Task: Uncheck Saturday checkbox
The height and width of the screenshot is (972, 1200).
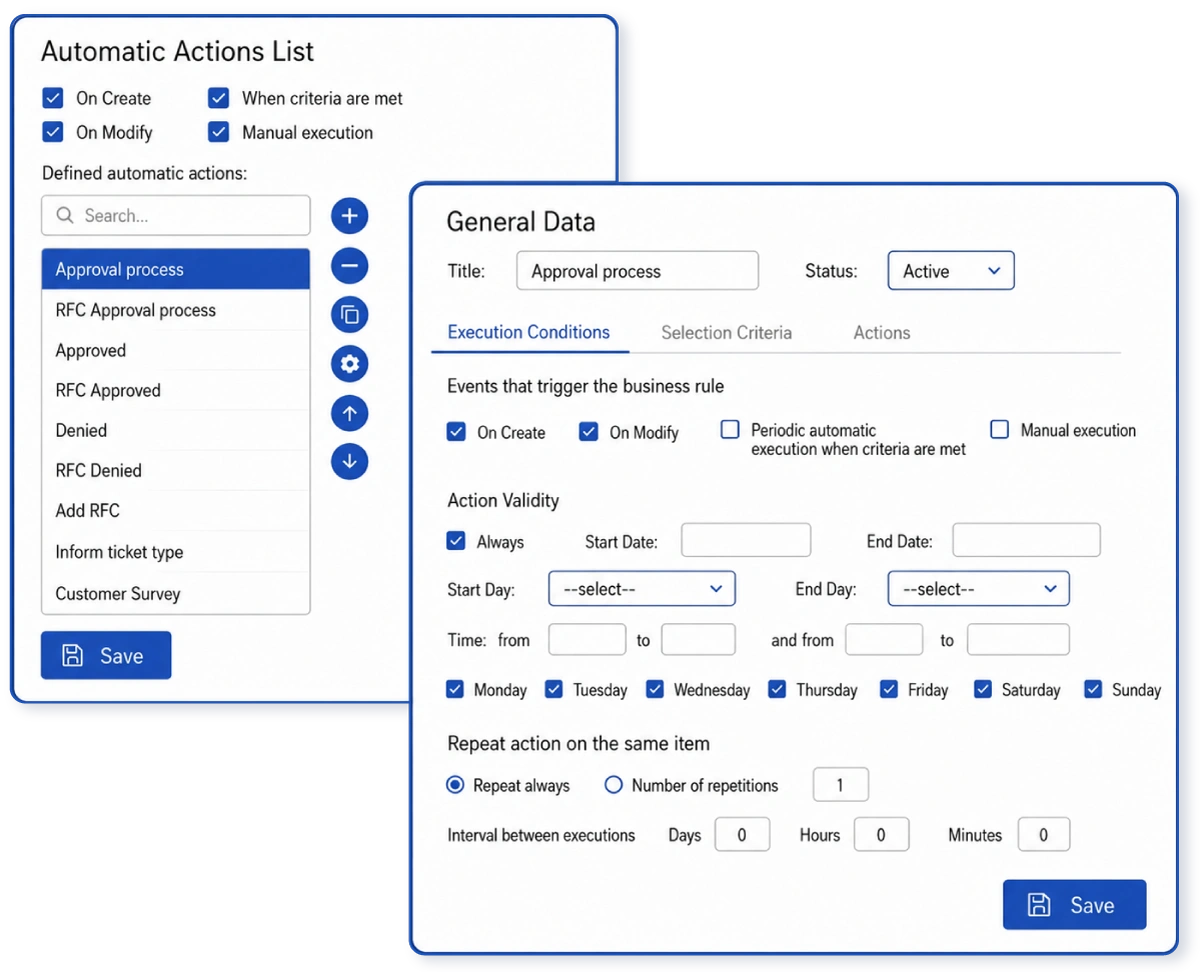Action: click(983, 689)
